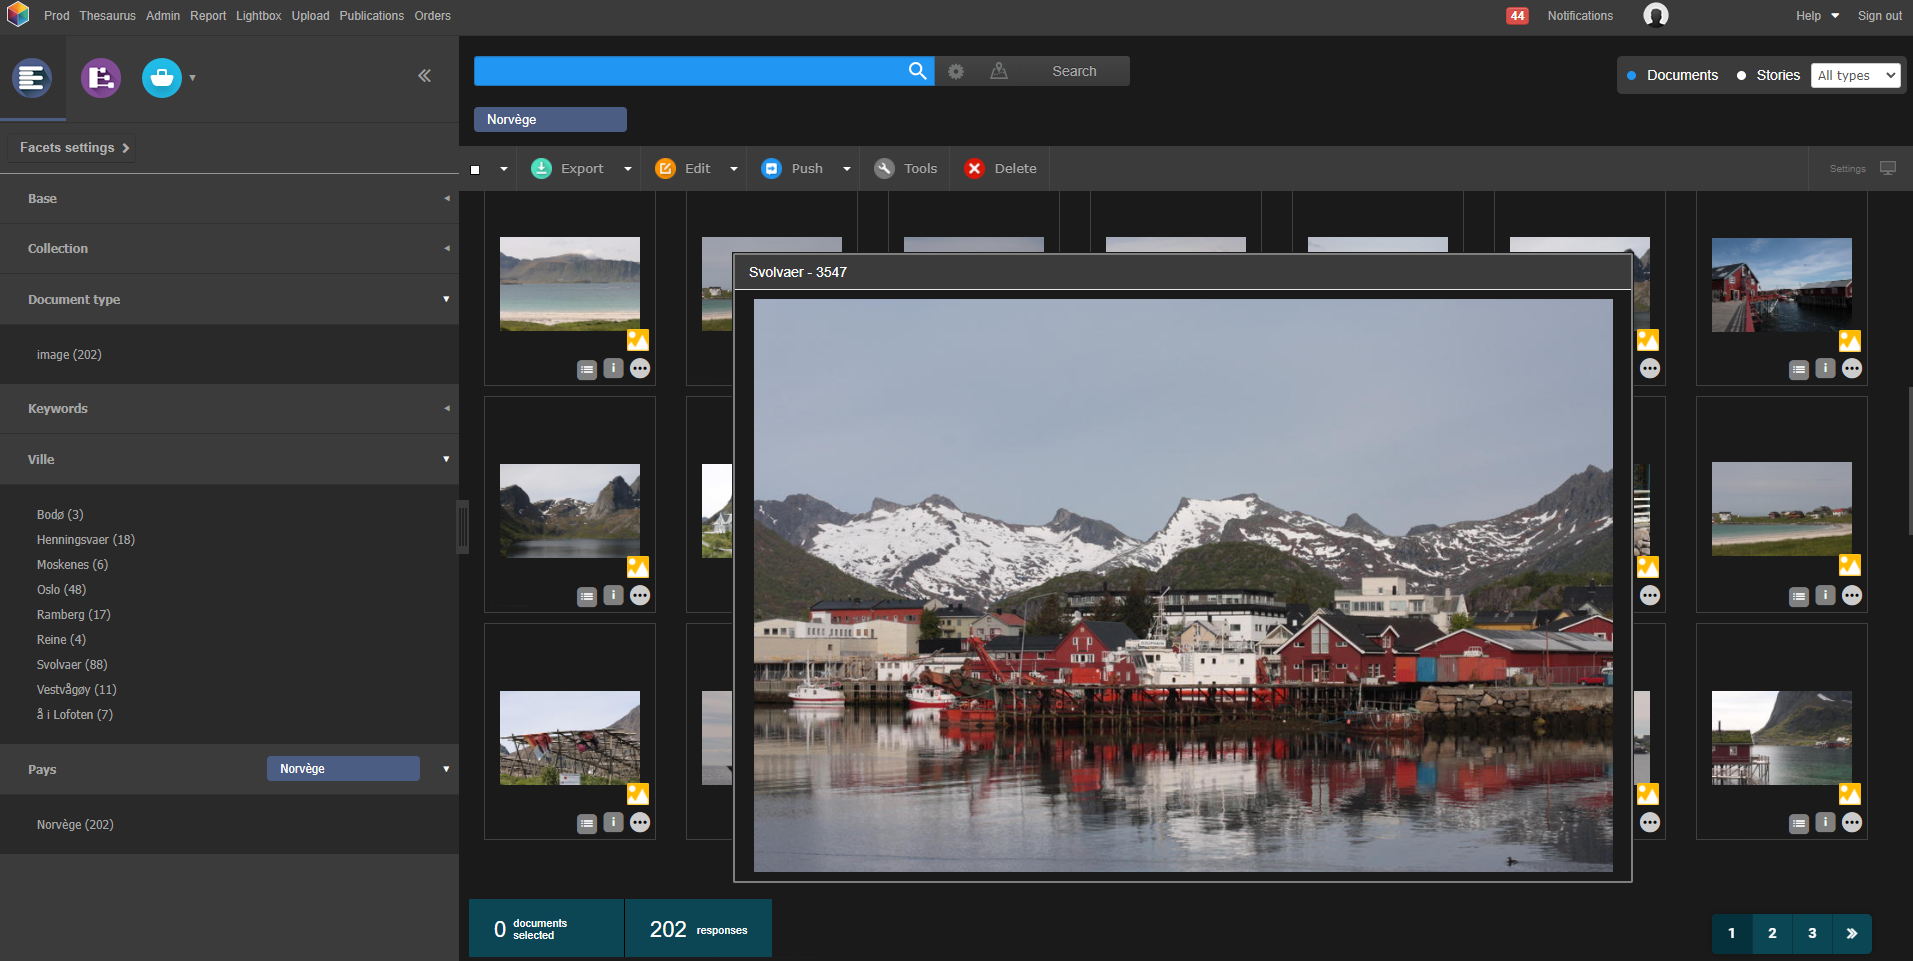Open the Tools wrench icon

click(x=884, y=168)
